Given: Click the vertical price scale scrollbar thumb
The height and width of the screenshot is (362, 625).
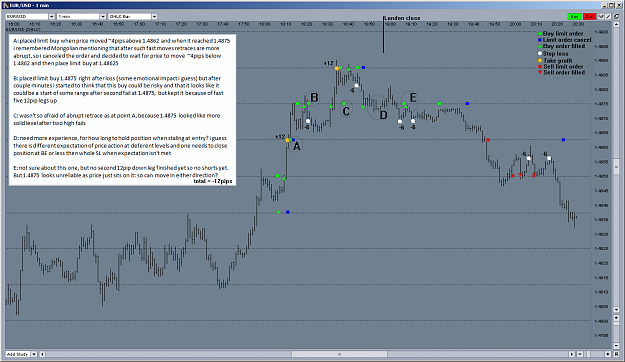Looking at the screenshot, I should tap(617, 167).
